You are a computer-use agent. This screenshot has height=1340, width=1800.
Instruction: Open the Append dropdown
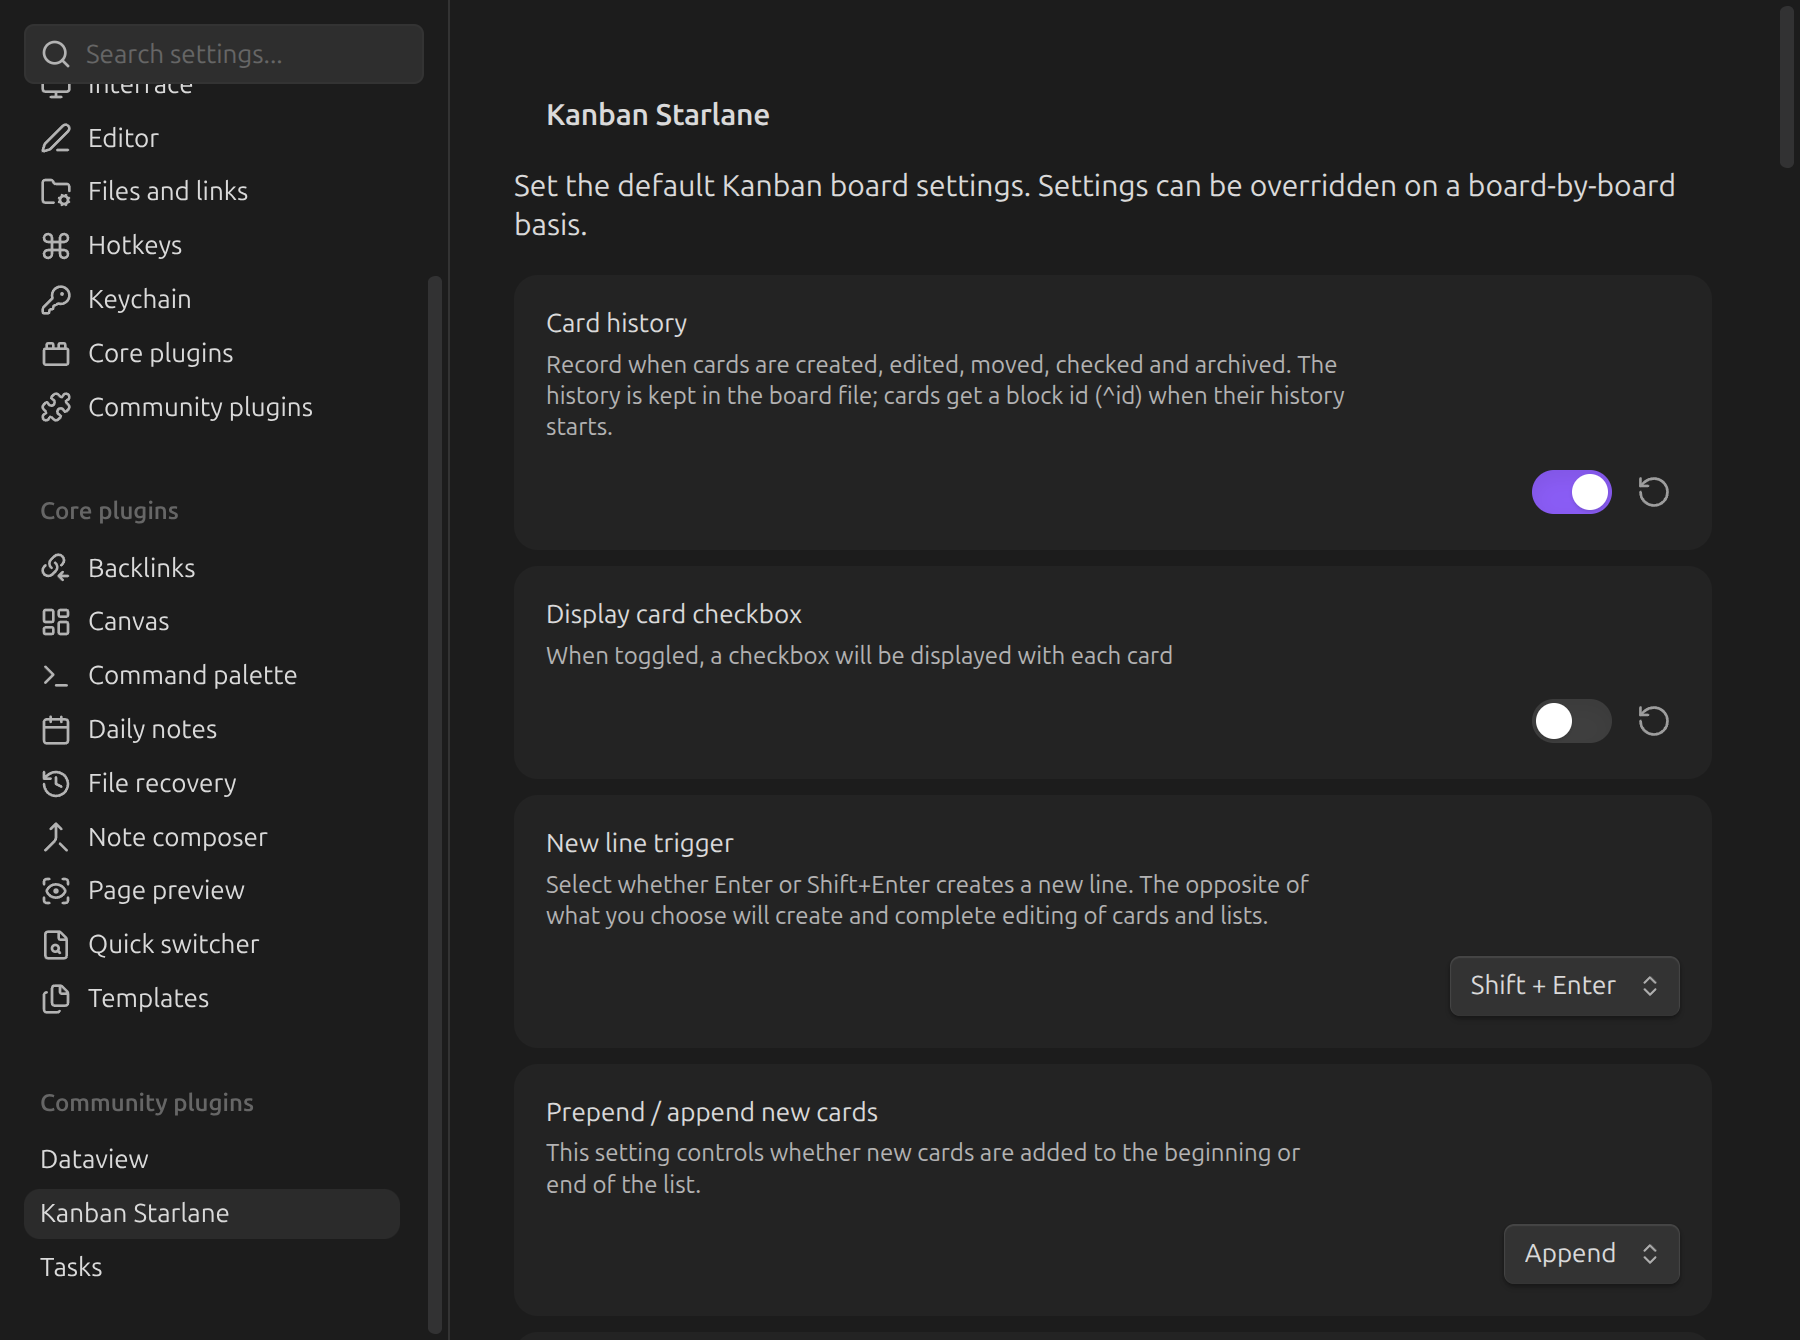(x=1591, y=1254)
